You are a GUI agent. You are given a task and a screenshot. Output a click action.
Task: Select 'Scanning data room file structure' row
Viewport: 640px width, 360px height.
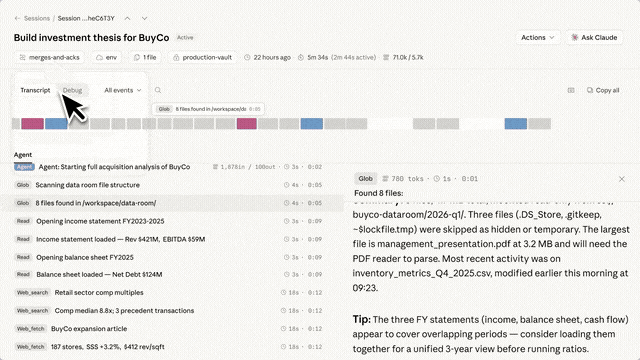click(x=171, y=185)
